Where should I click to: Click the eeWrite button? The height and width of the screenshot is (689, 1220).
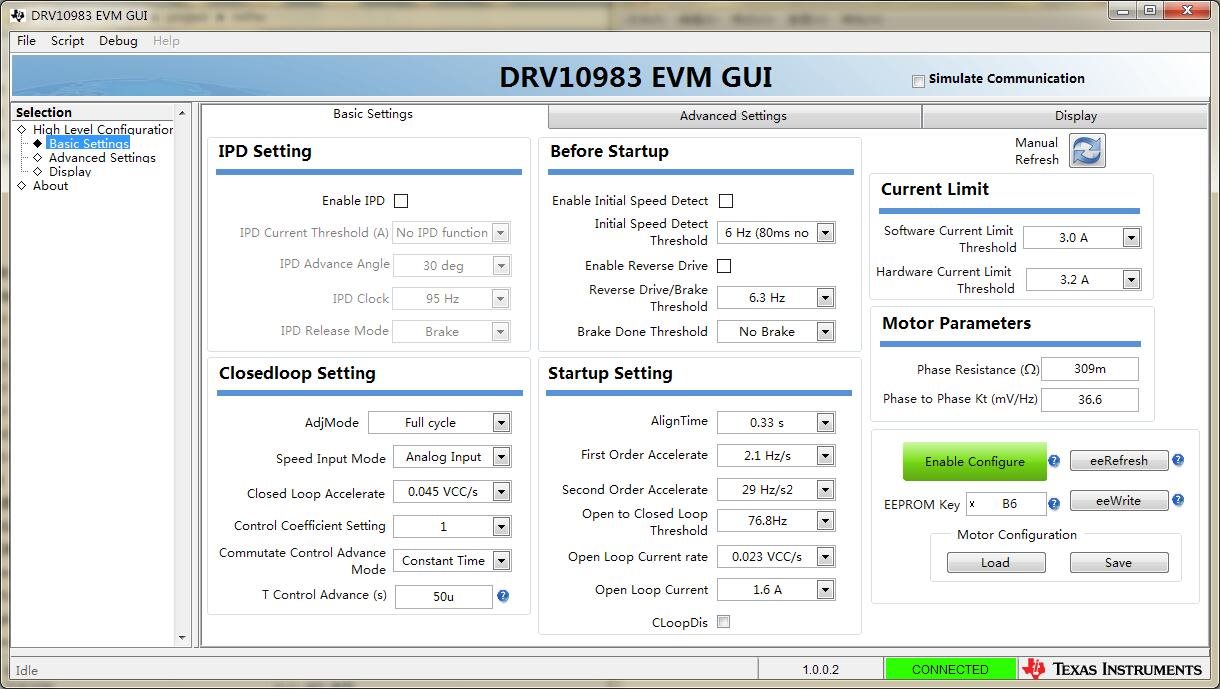[x=1119, y=501]
